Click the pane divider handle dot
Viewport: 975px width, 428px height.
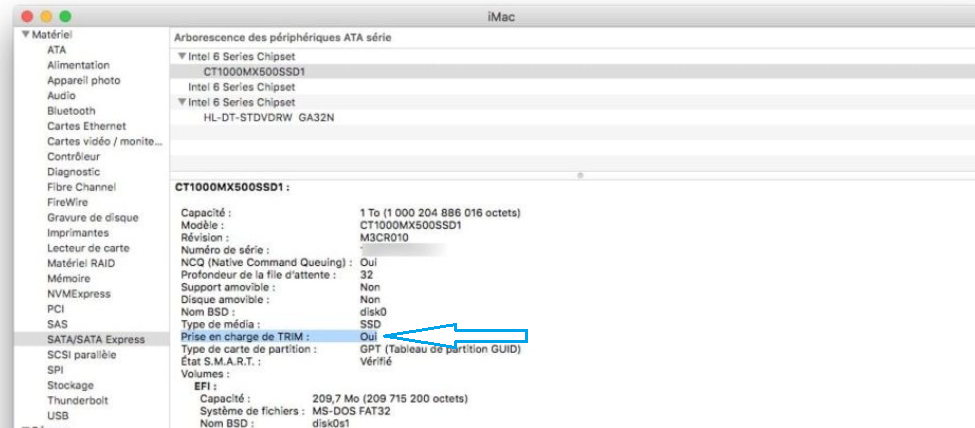tap(580, 176)
